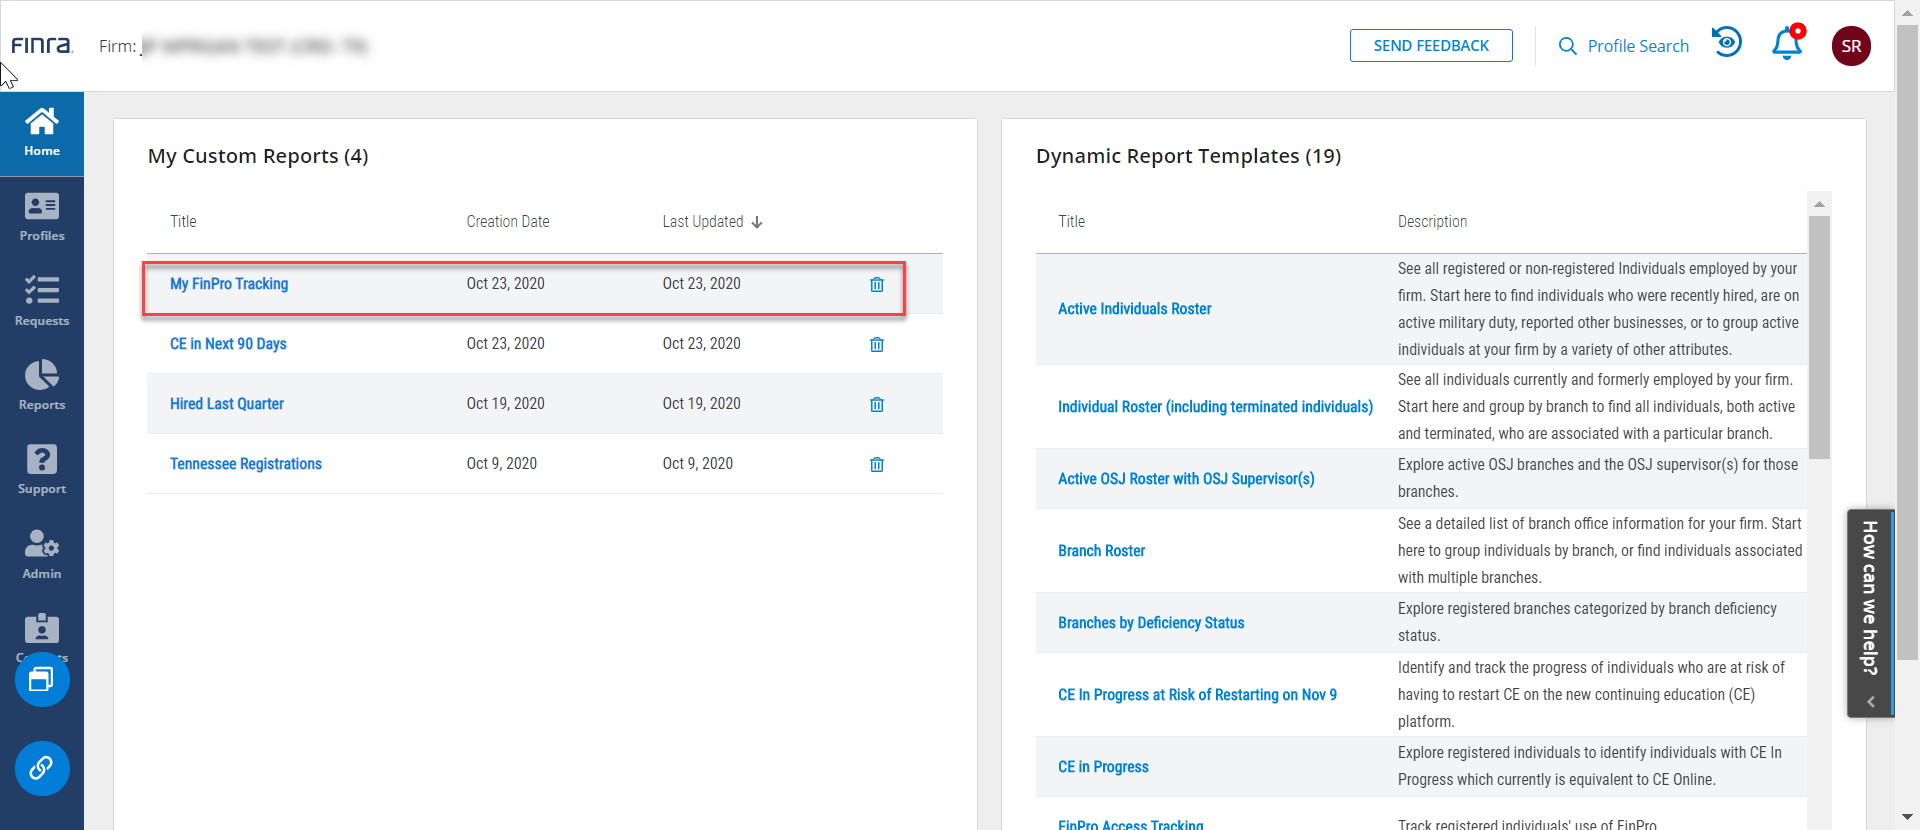Open Requests in the sidebar

click(42, 302)
